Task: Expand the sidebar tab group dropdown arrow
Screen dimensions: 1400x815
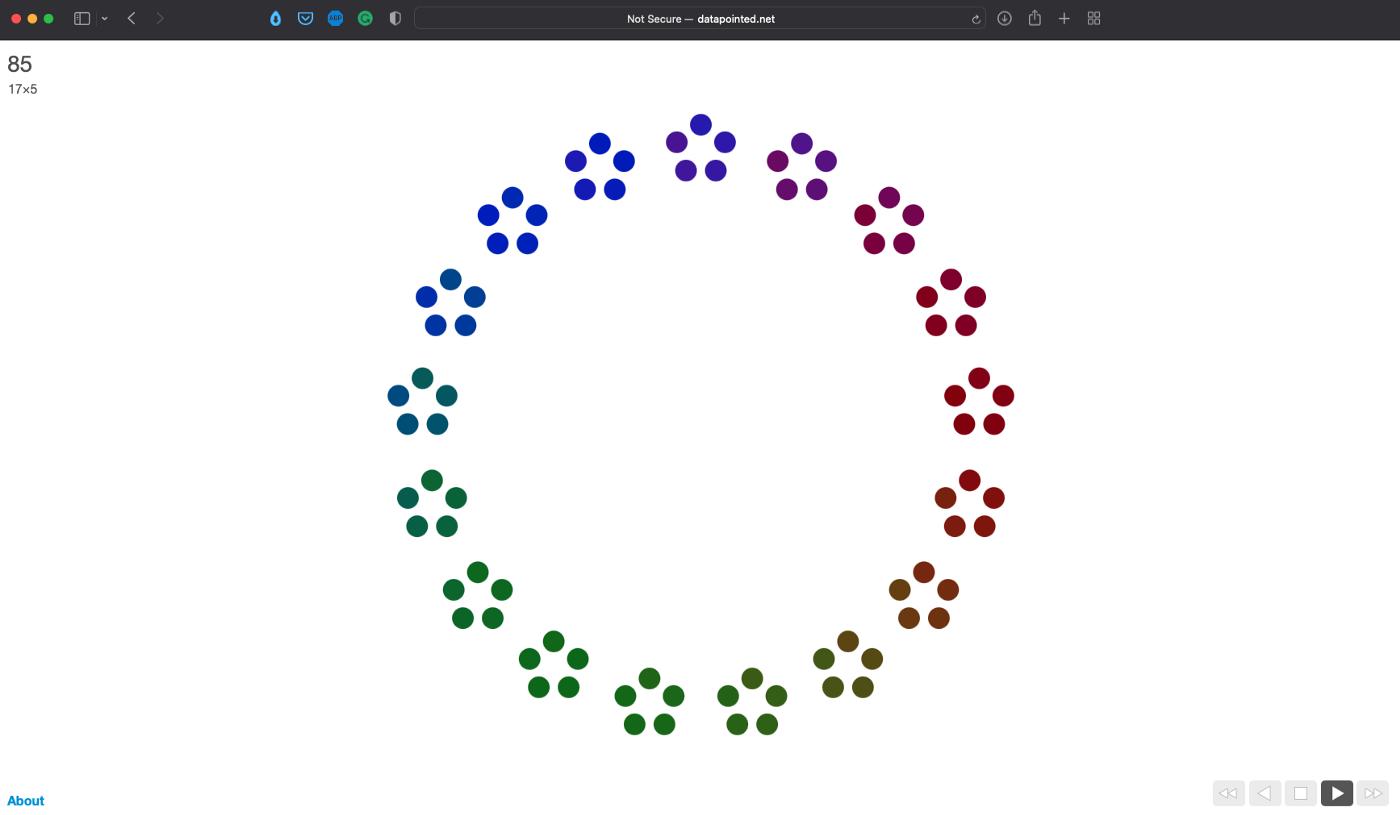Action: 104,18
